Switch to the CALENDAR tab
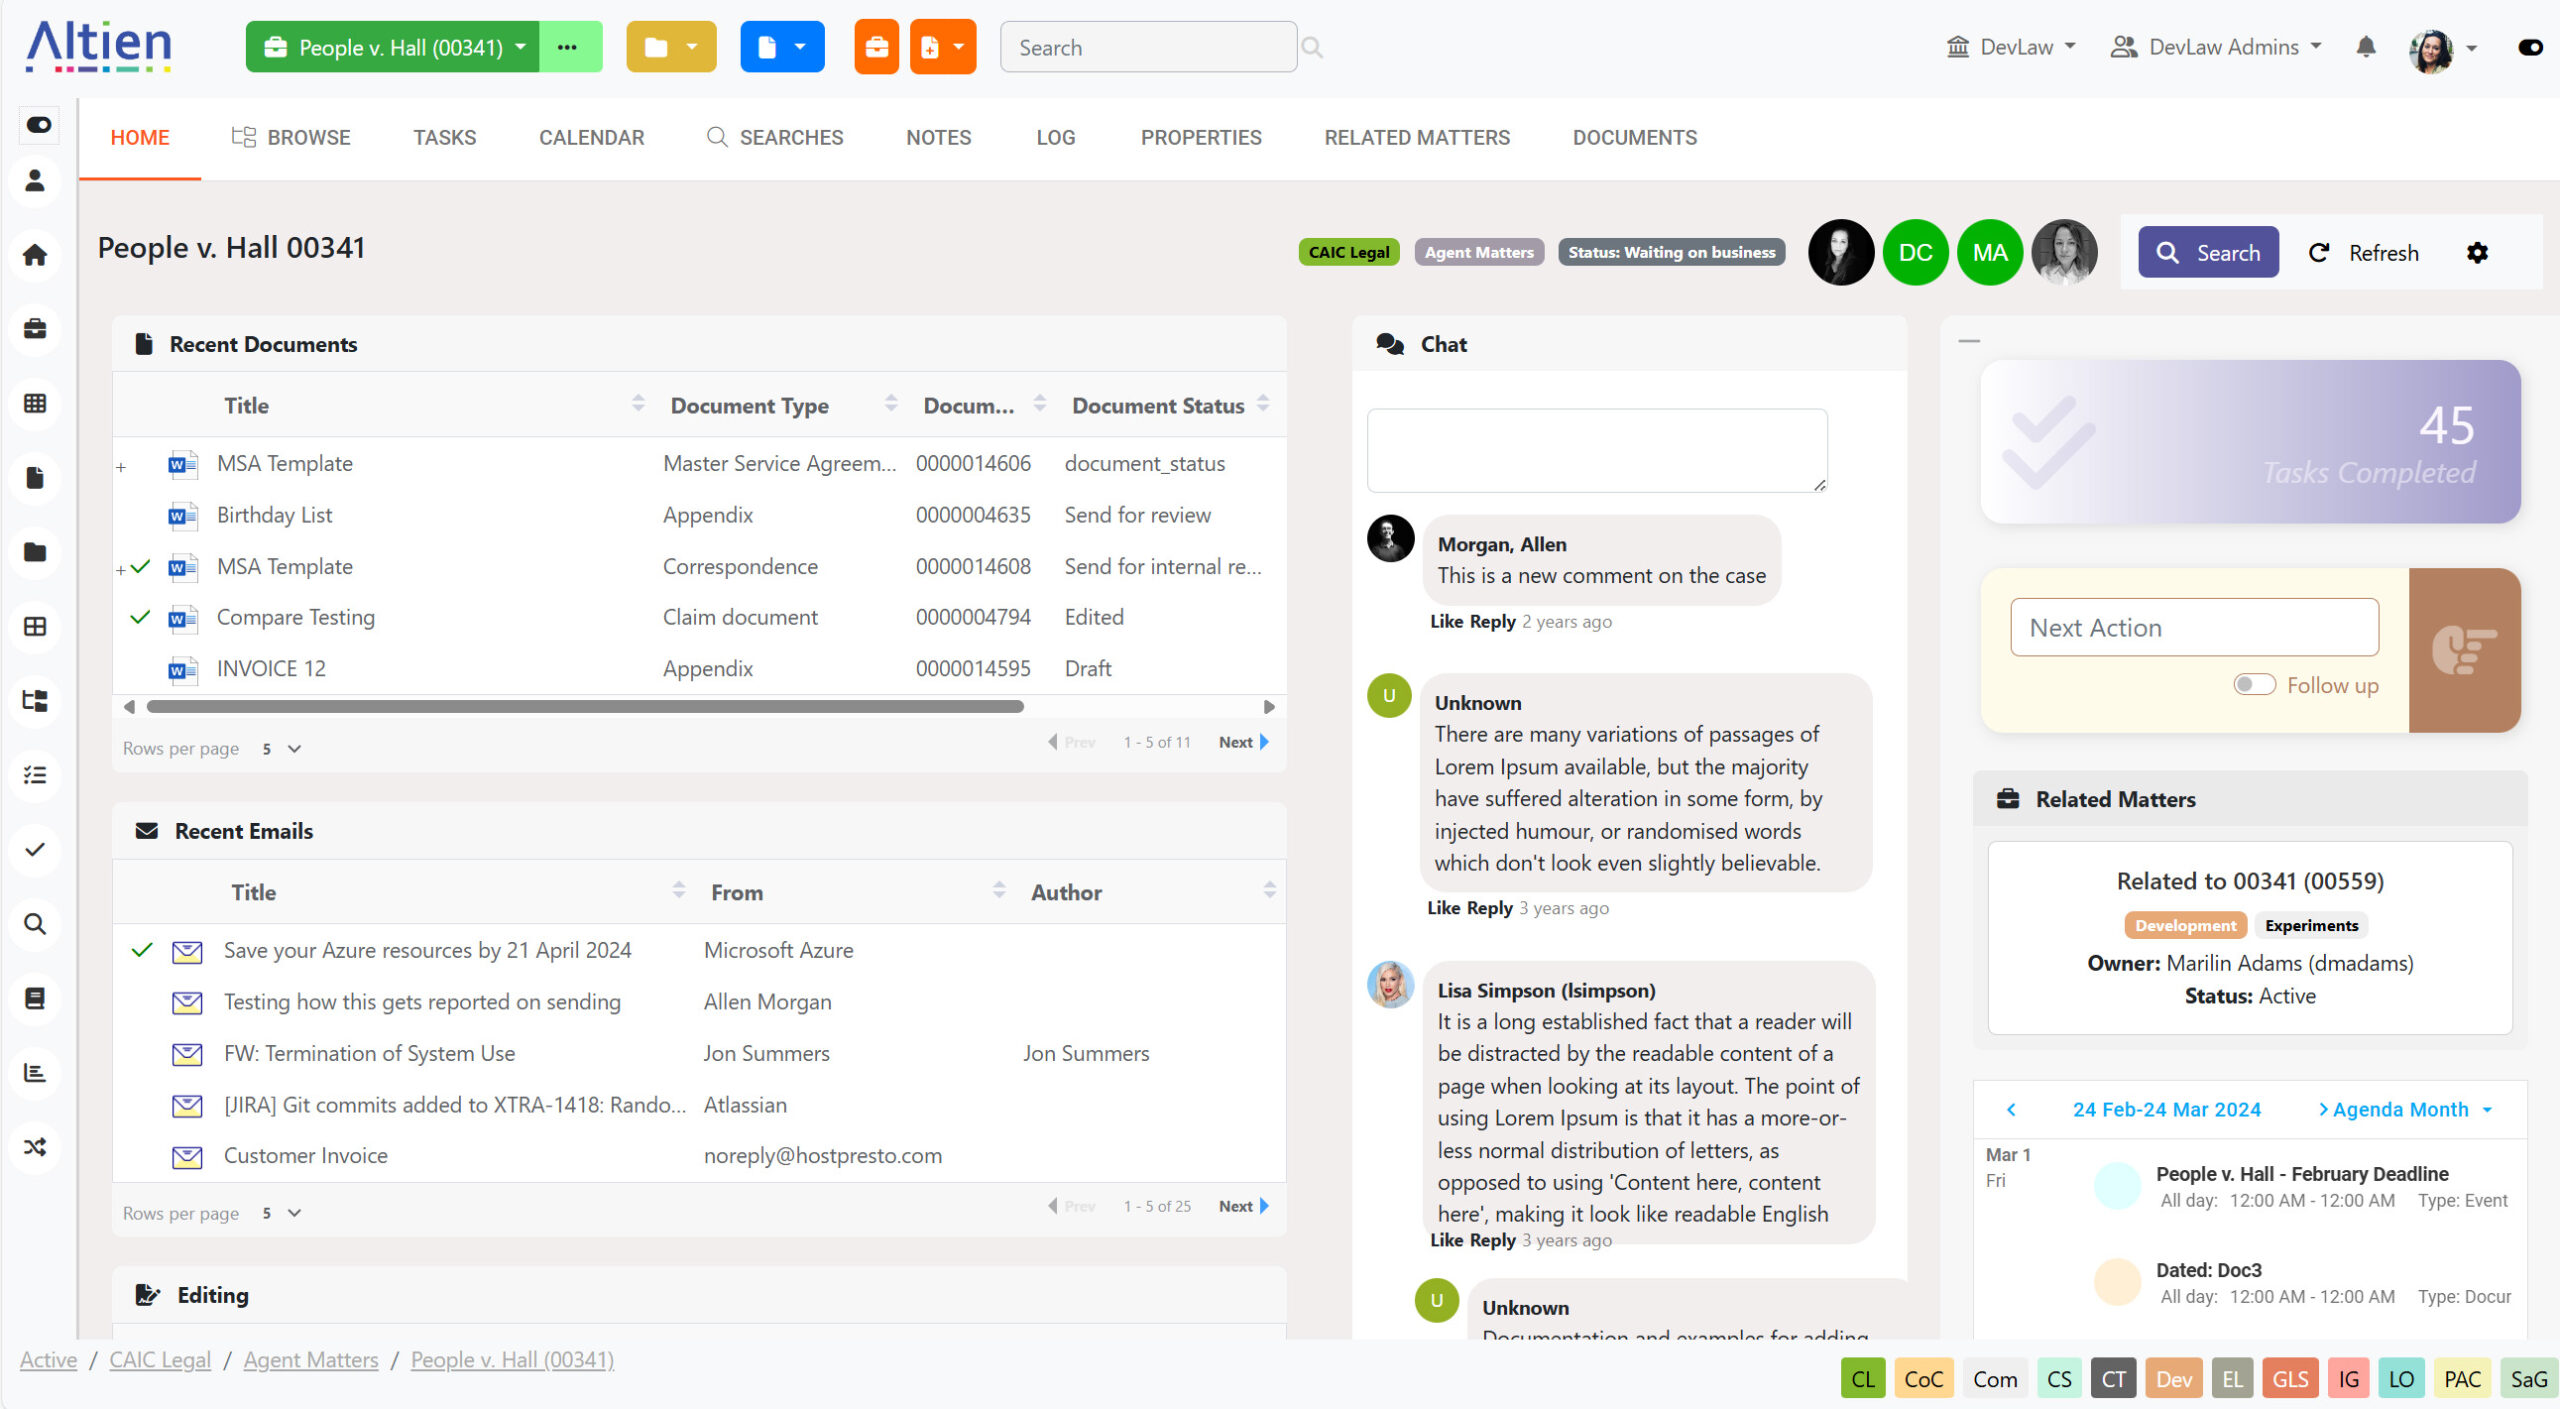Screen dimensions: 2560x1409 pos(591,137)
